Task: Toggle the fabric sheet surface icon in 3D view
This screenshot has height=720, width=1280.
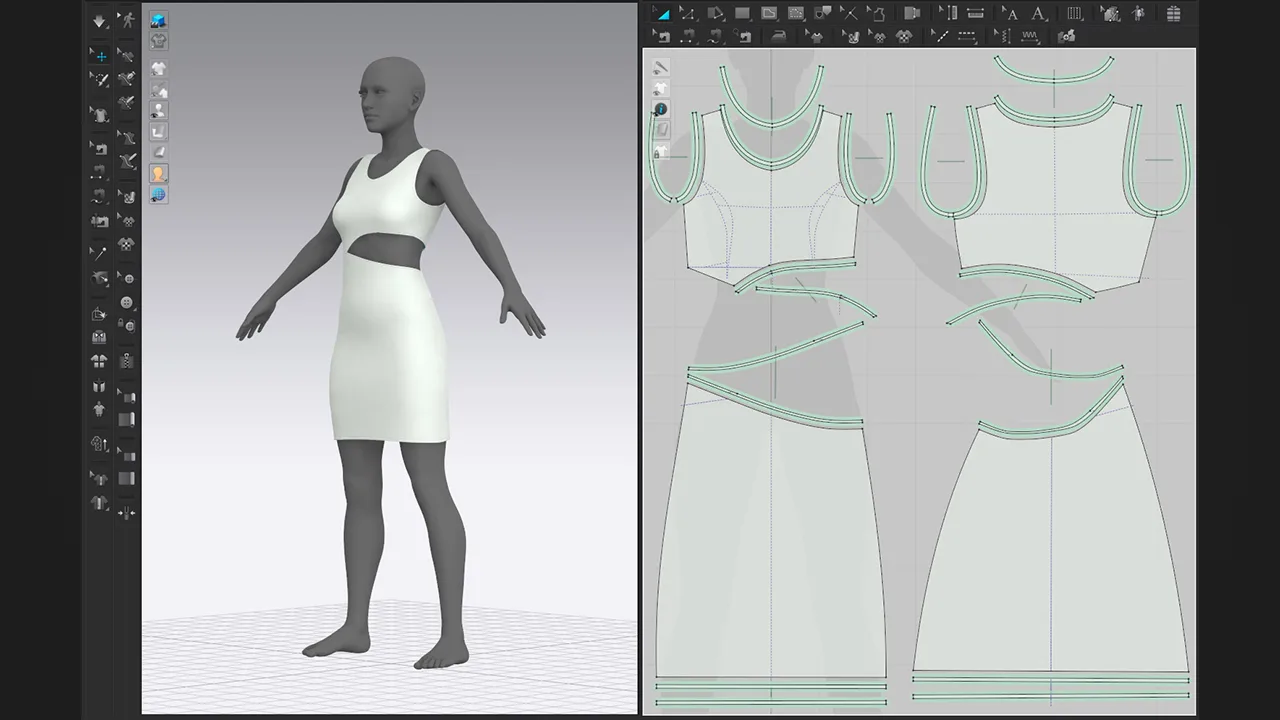Action: coord(158,152)
